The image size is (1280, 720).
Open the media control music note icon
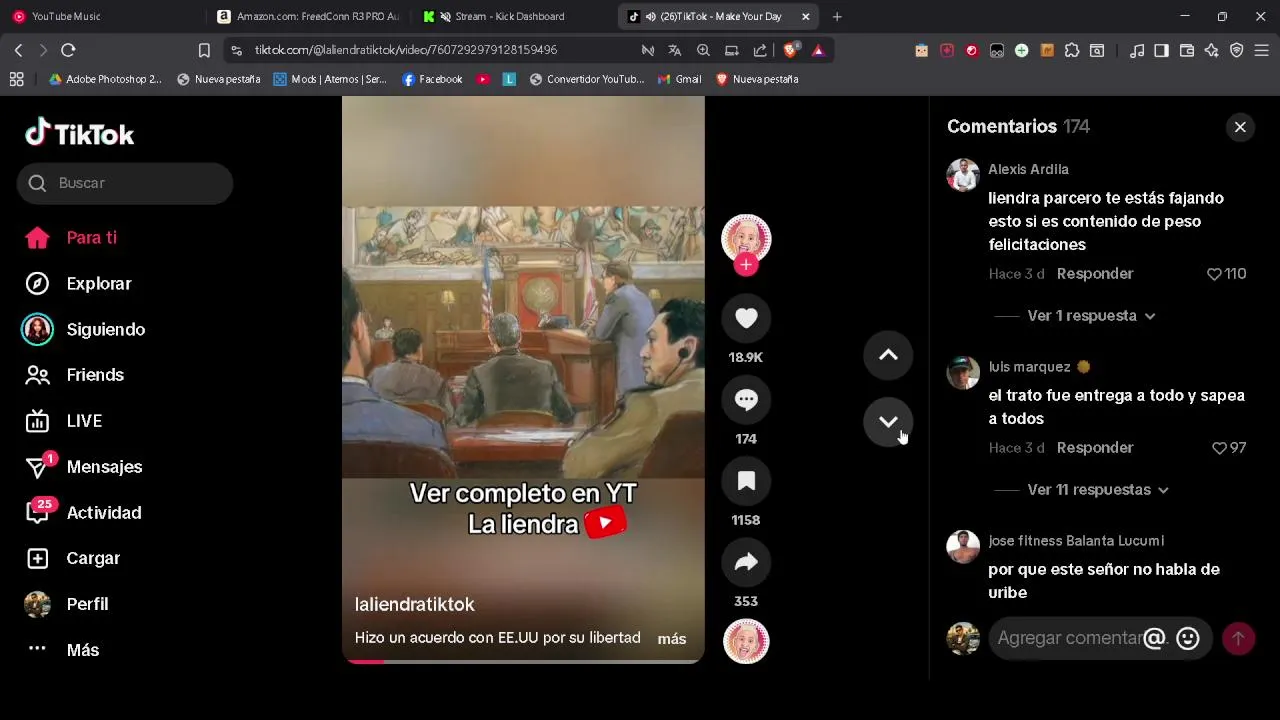[1137, 50]
